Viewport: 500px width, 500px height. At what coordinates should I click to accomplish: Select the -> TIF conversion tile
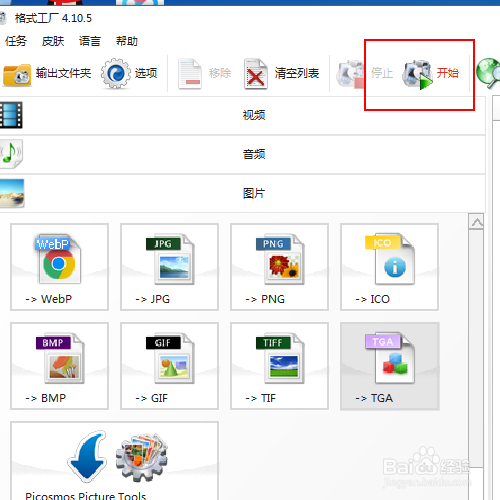pos(279,366)
